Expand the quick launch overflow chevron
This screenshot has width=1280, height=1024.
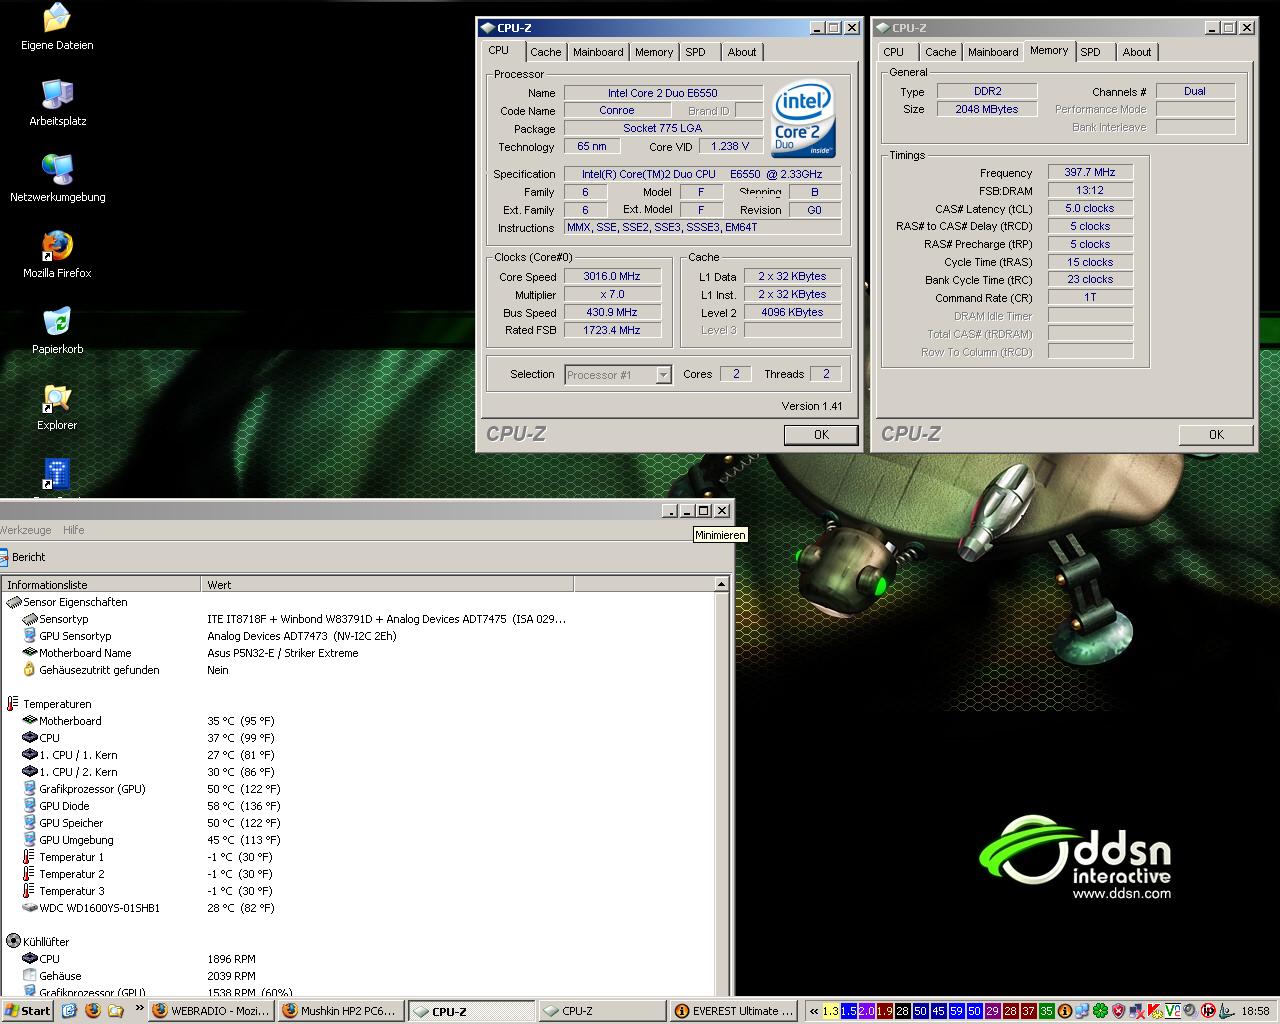tap(139, 1010)
